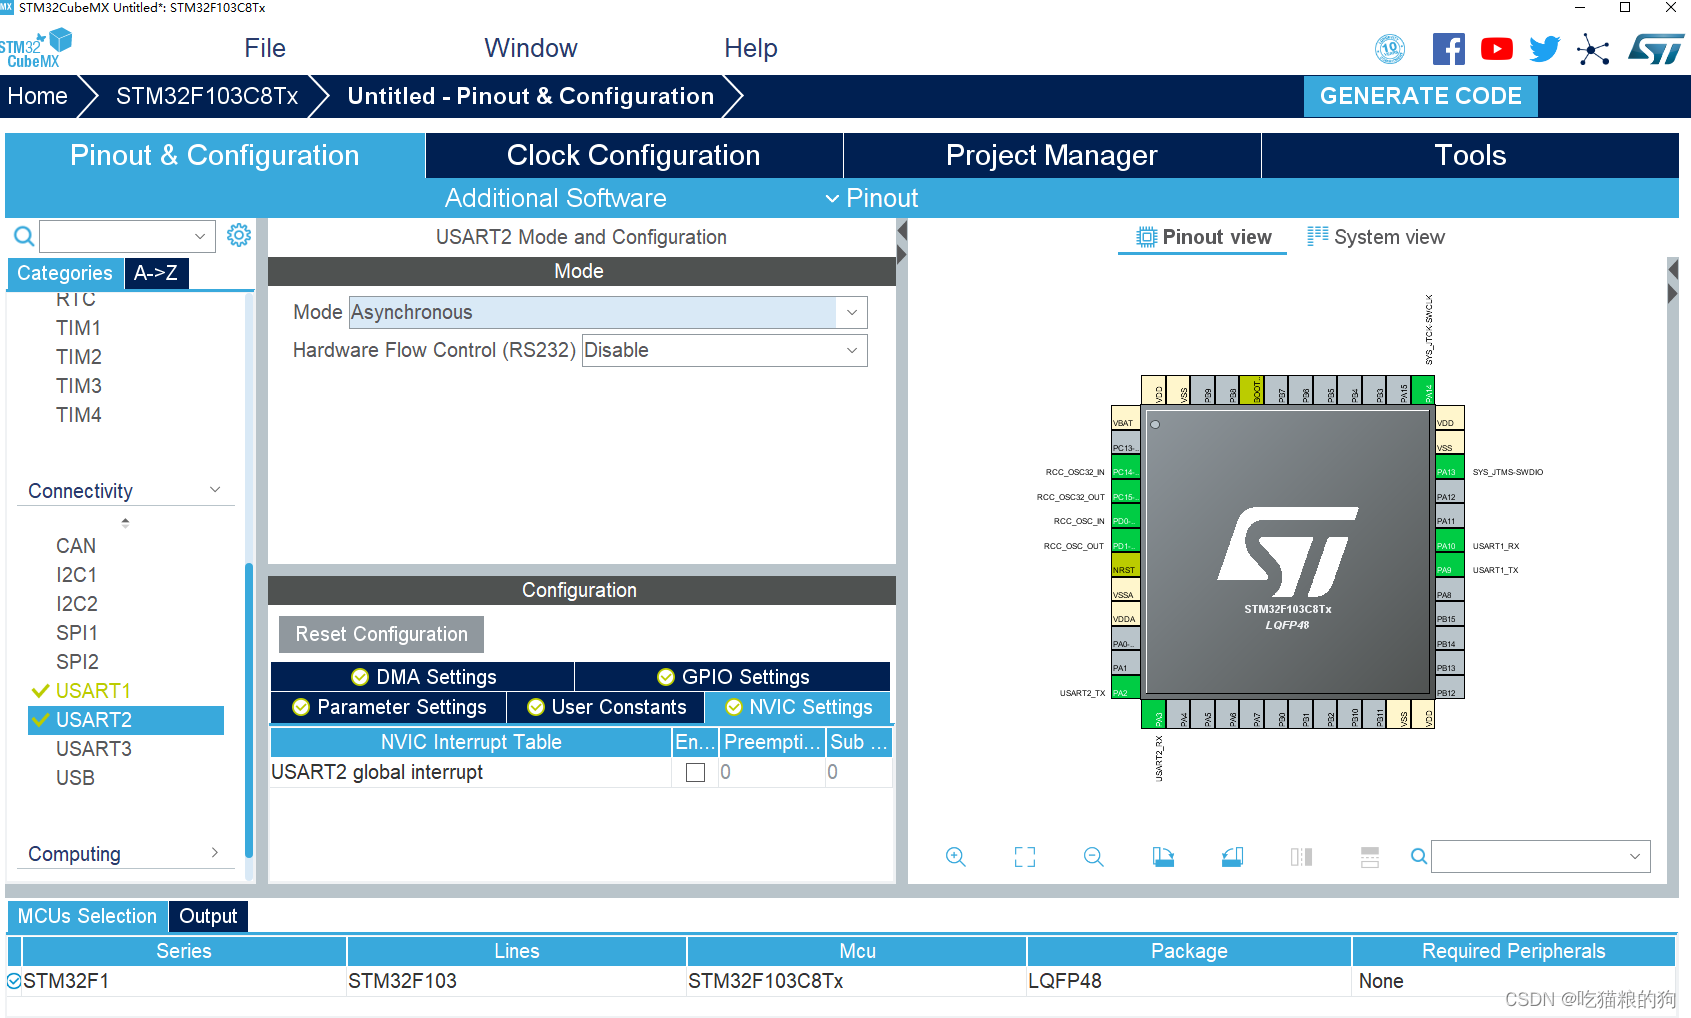Click the category search magnifier icon

(24, 236)
